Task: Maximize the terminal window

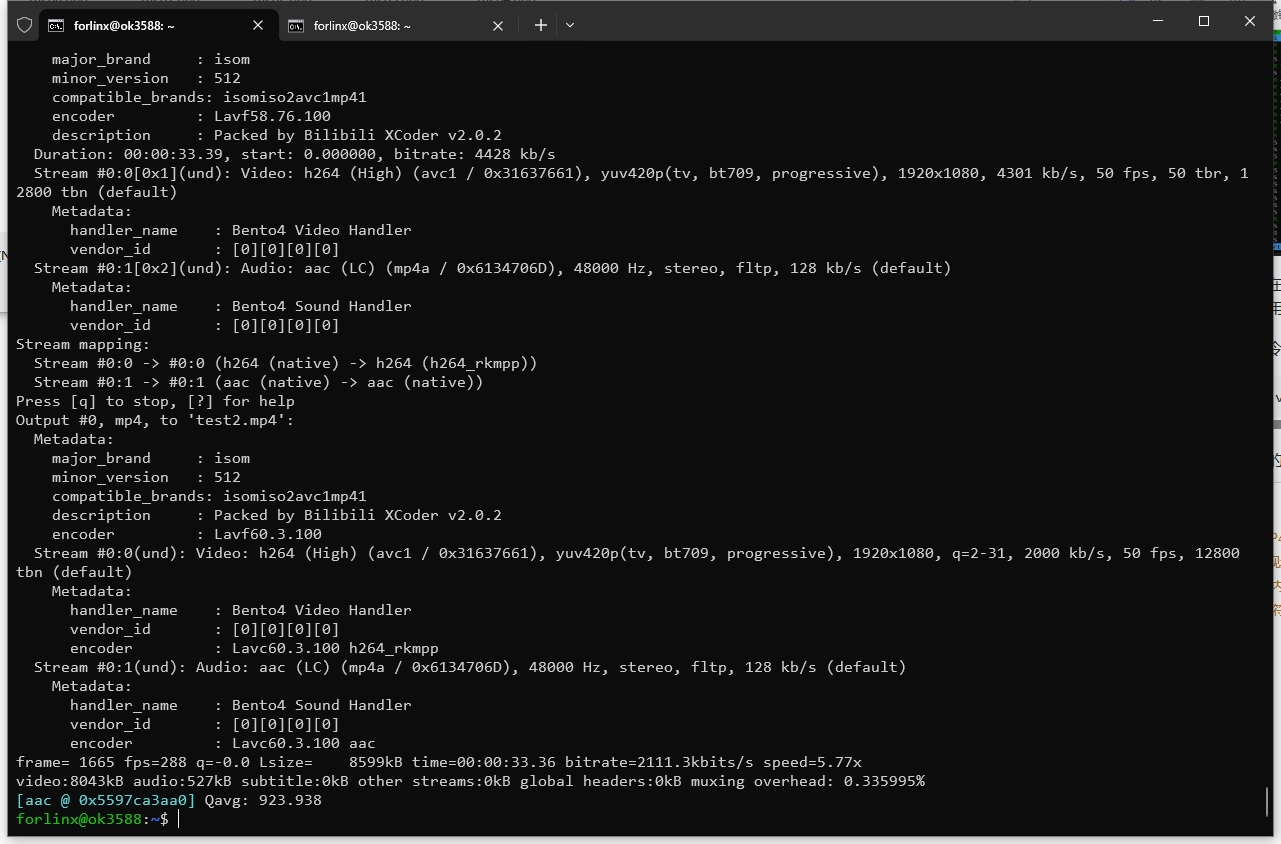Action: tap(1204, 21)
